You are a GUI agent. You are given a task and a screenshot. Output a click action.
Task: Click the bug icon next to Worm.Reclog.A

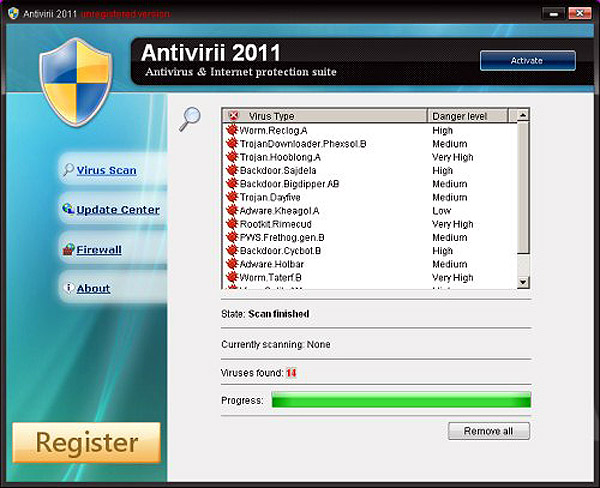pos(232,130)
